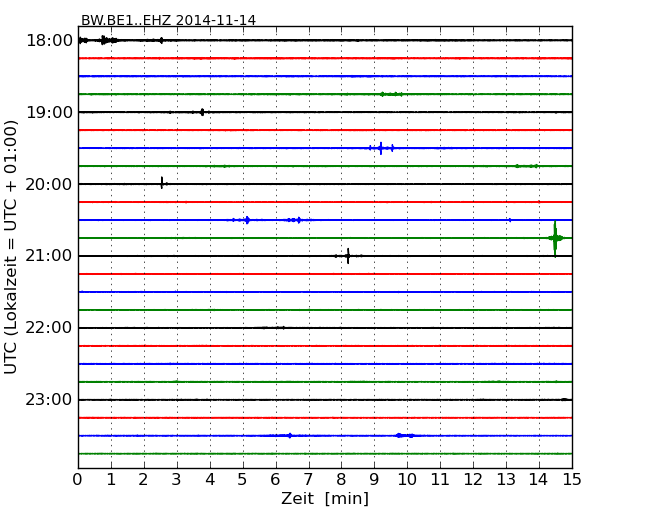Click the x-axis tick label 3
This screenshot has width=650, height=520.
click(177, 479)
